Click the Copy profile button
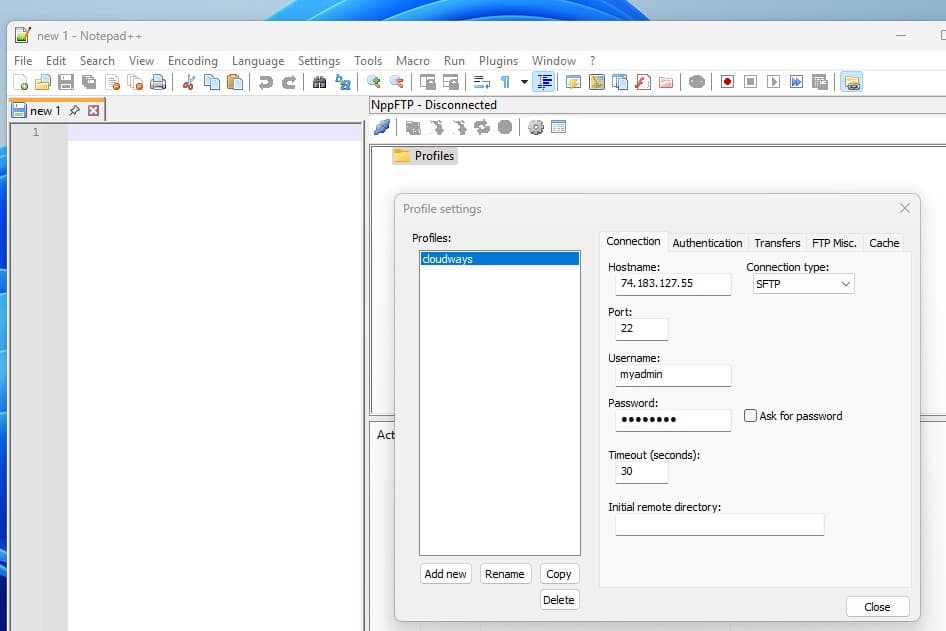 (559, 574)
